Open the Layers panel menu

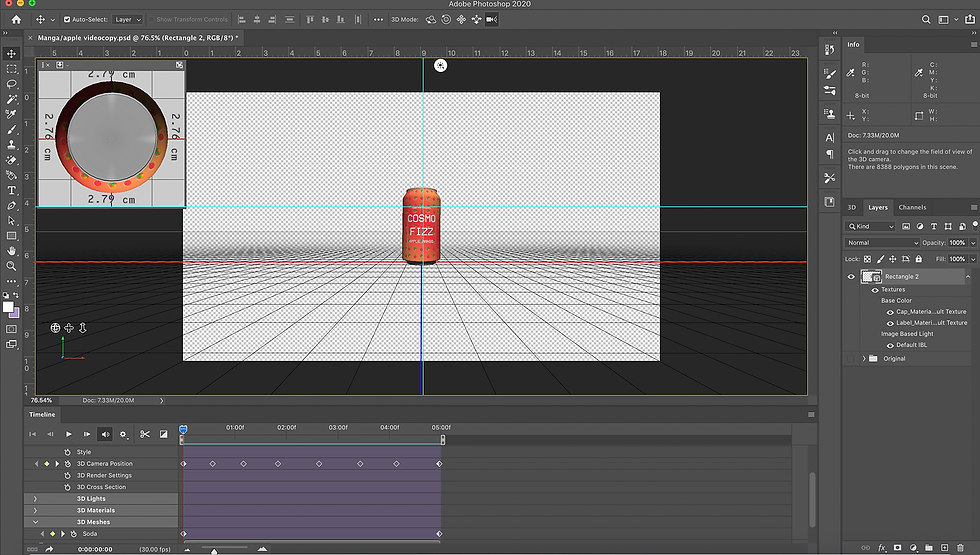pos(973,208)
